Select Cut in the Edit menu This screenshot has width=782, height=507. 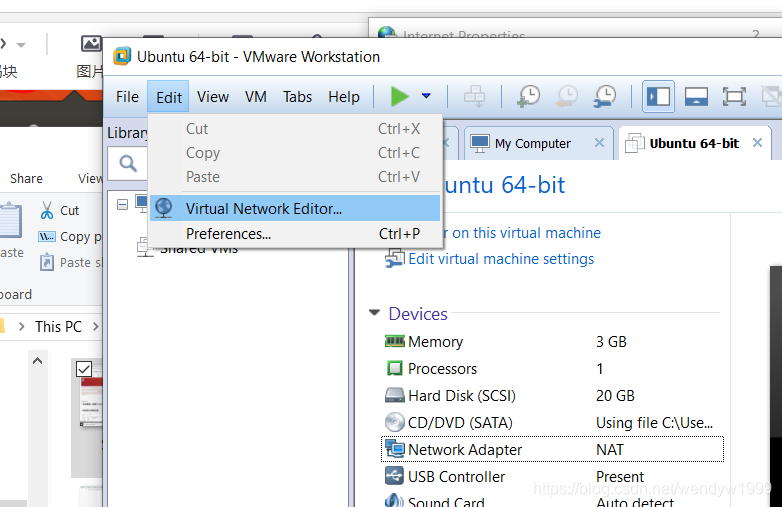click(295, 129)
